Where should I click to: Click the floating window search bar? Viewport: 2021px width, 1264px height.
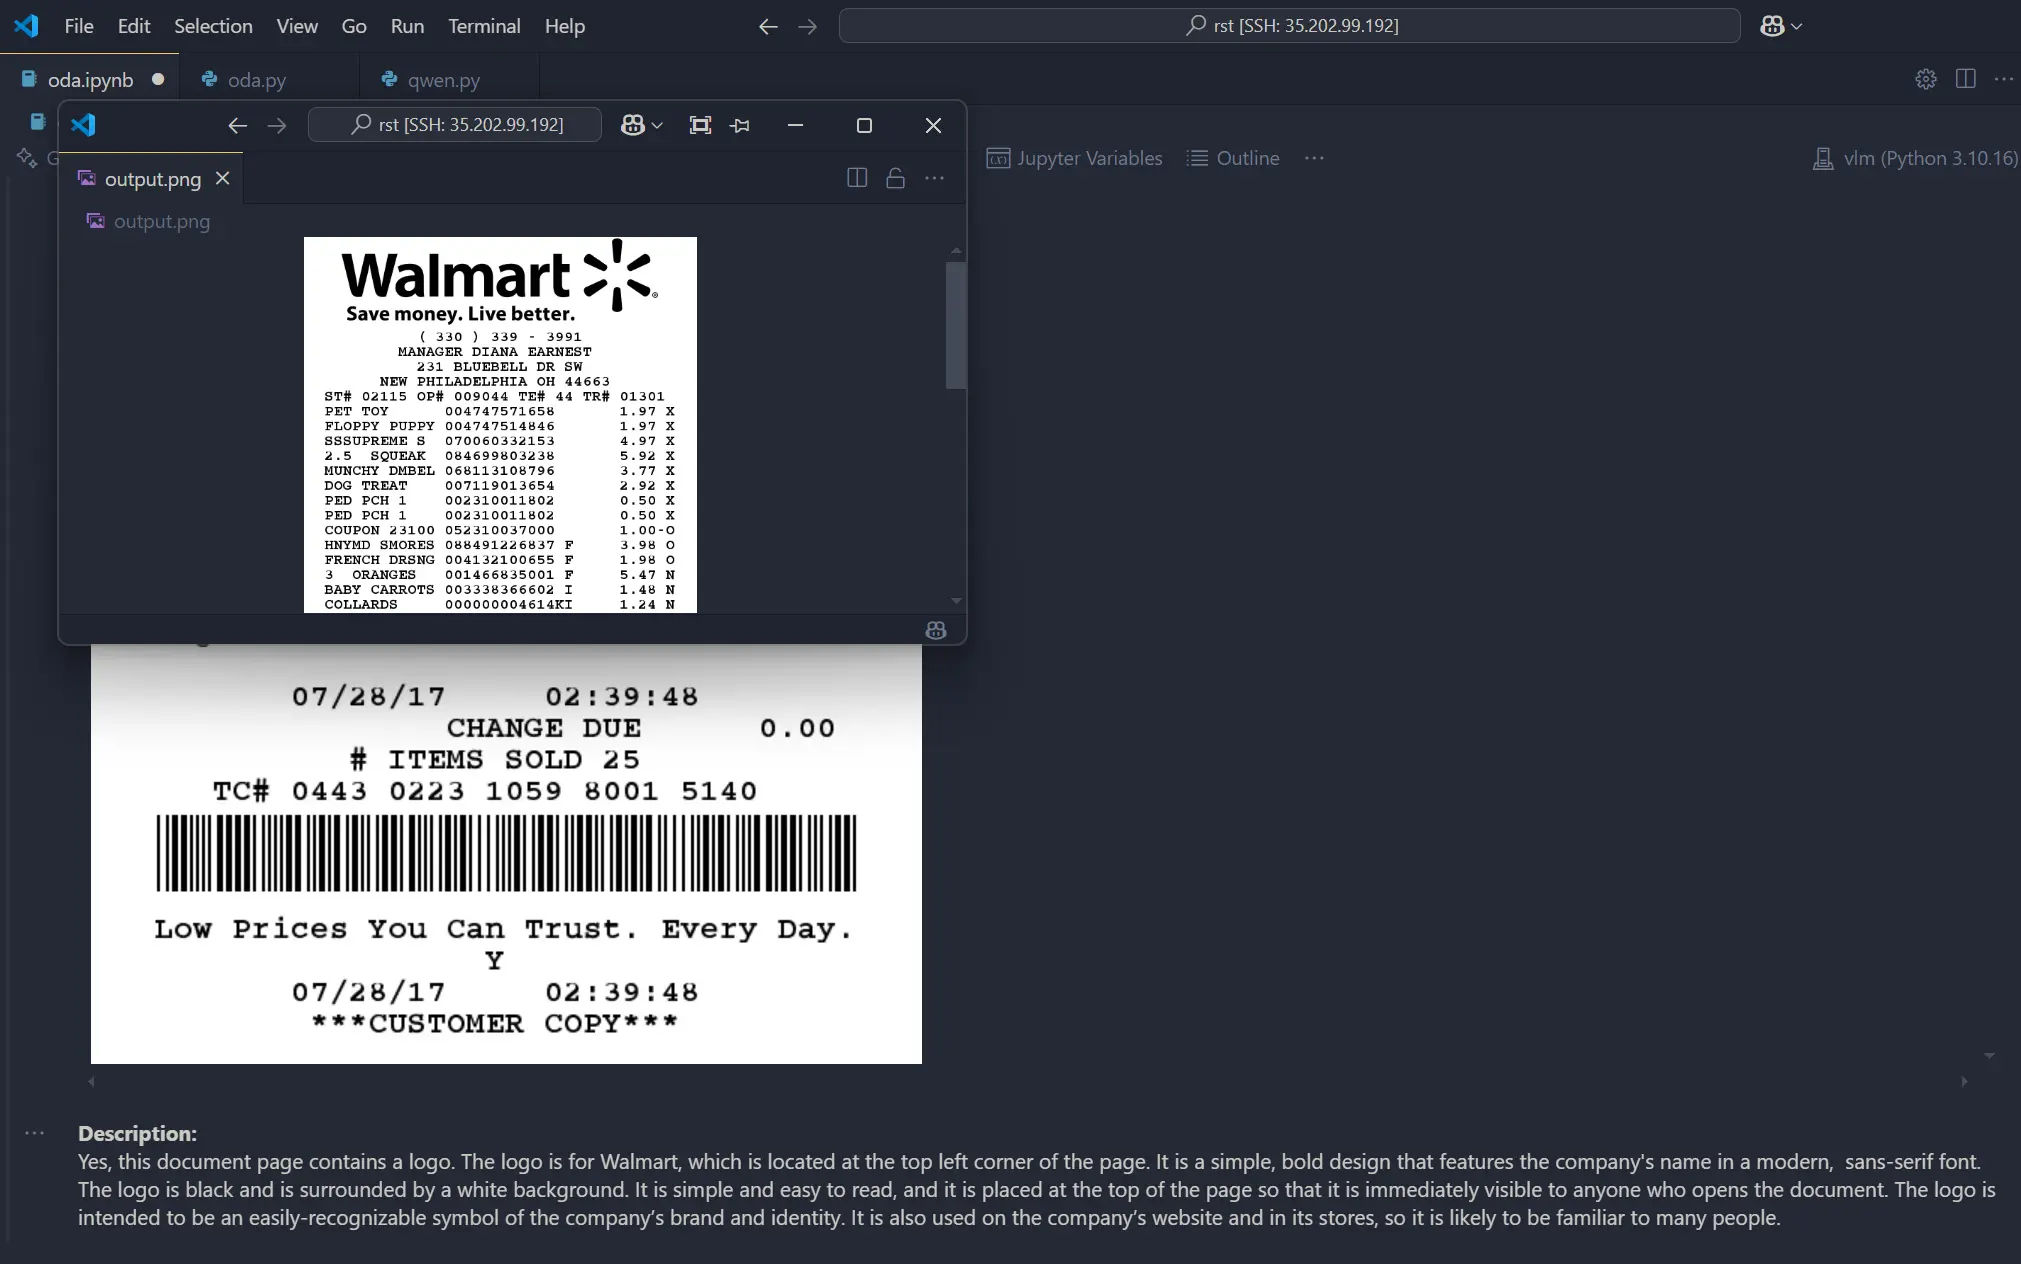(455, 125)
